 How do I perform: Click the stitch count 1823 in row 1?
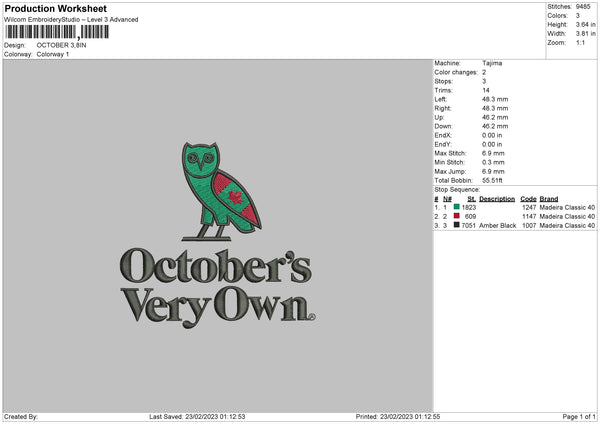469,207
